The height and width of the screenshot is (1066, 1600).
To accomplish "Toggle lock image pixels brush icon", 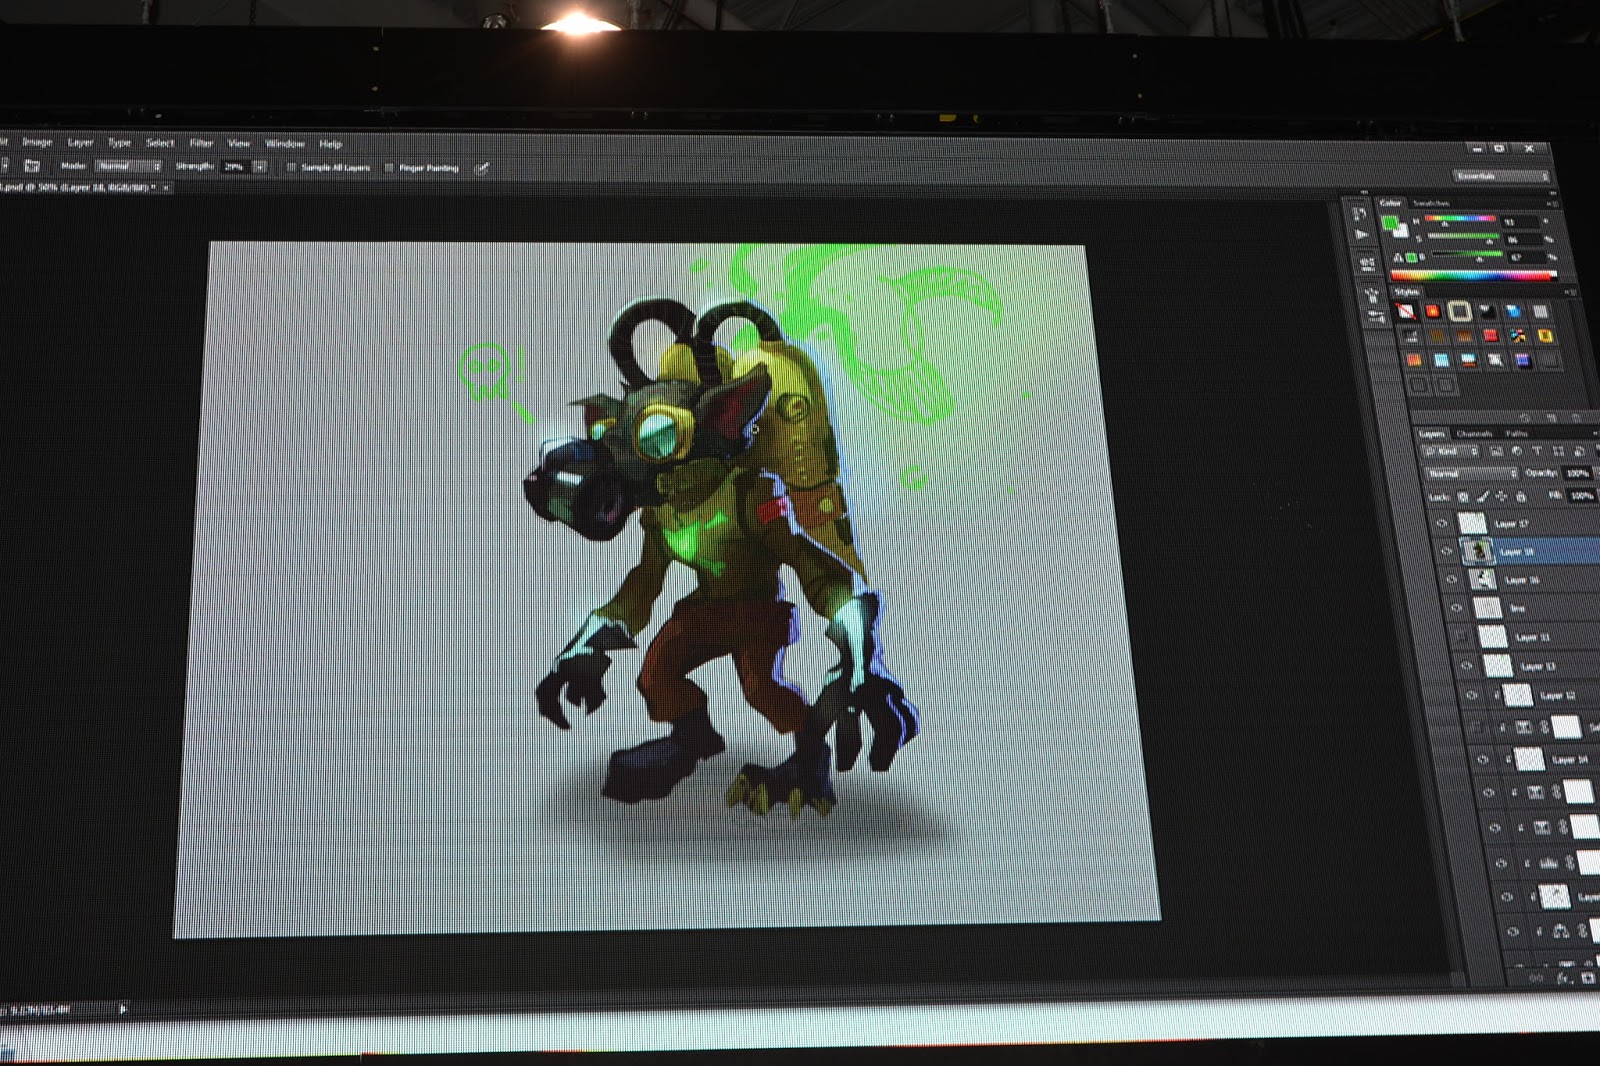I will [x=1483, y=496].
